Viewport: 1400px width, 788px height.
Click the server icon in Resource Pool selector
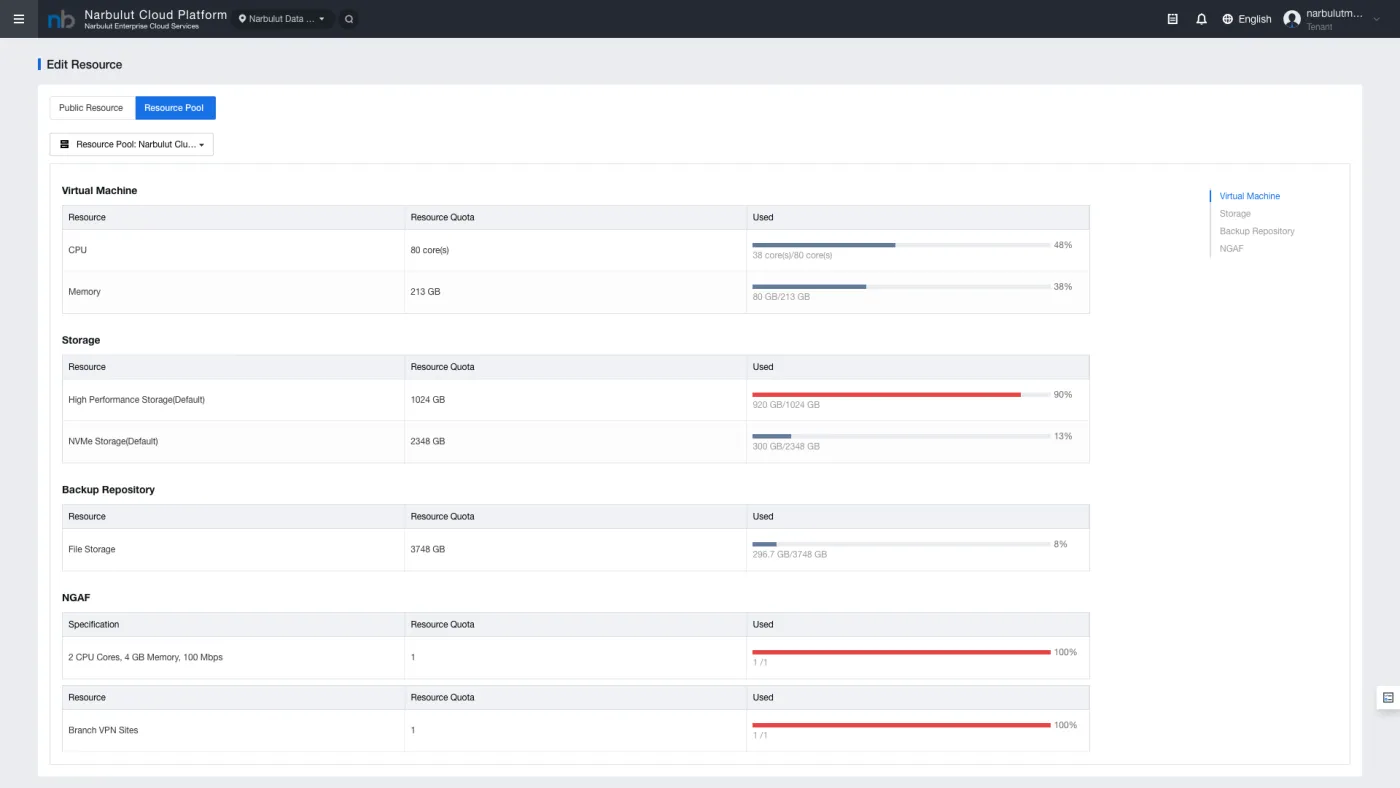click(x=65, y=145)
